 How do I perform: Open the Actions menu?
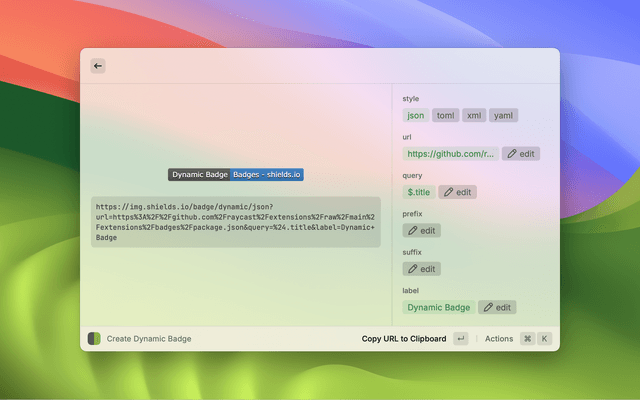(x=498, y=339)
